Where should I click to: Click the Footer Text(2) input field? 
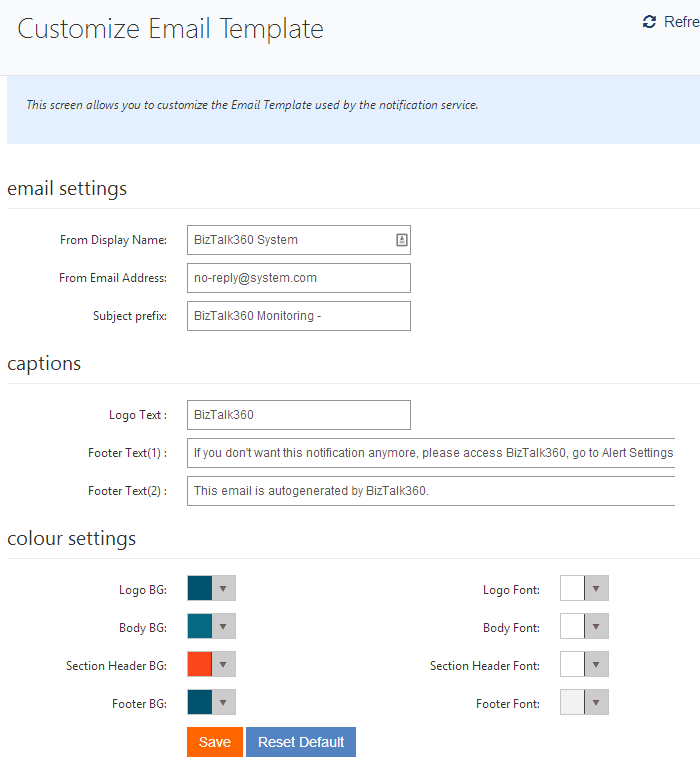[430, 491]
